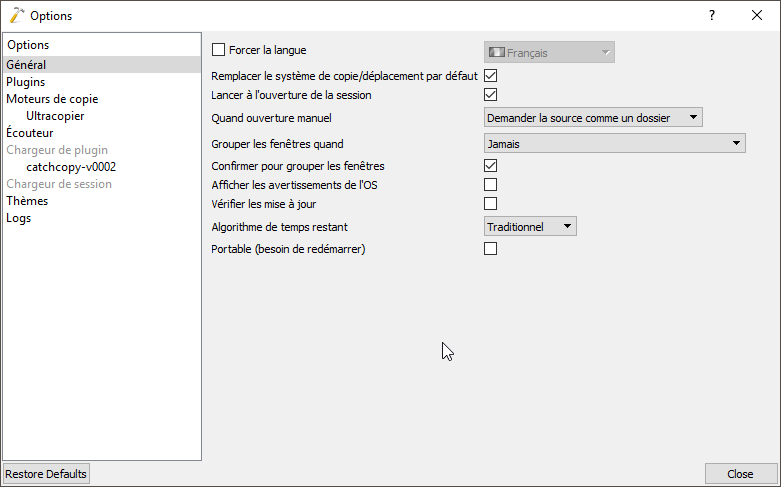Go to the Écouteur settings page
Image resolution: width=781 pixels, height=487 pixels.
[30, 133]
